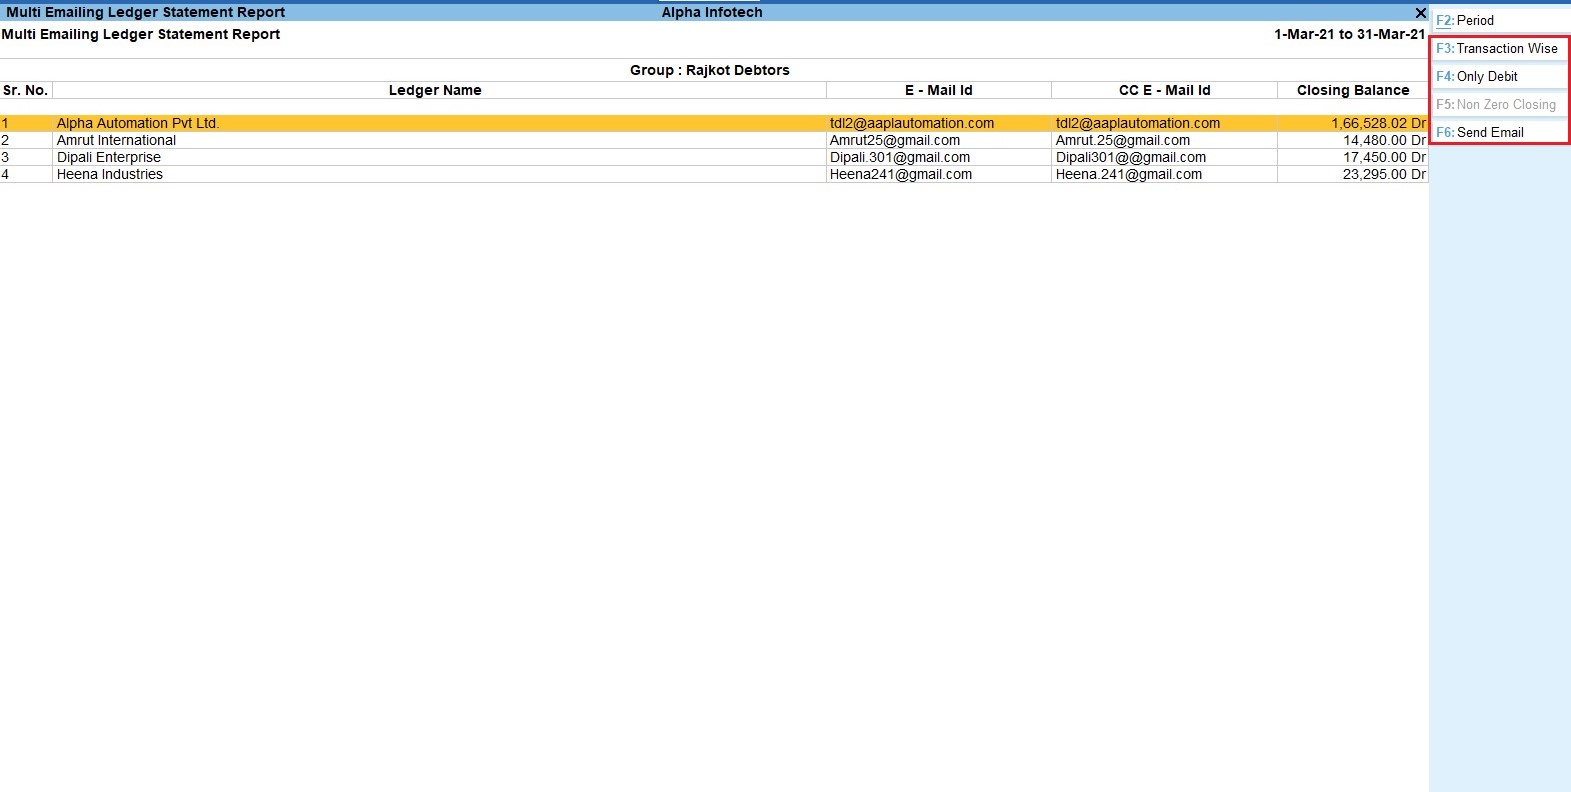Filter by F4 Only Debit
Screen dimensions: 1571x792
pos(1497,76)
